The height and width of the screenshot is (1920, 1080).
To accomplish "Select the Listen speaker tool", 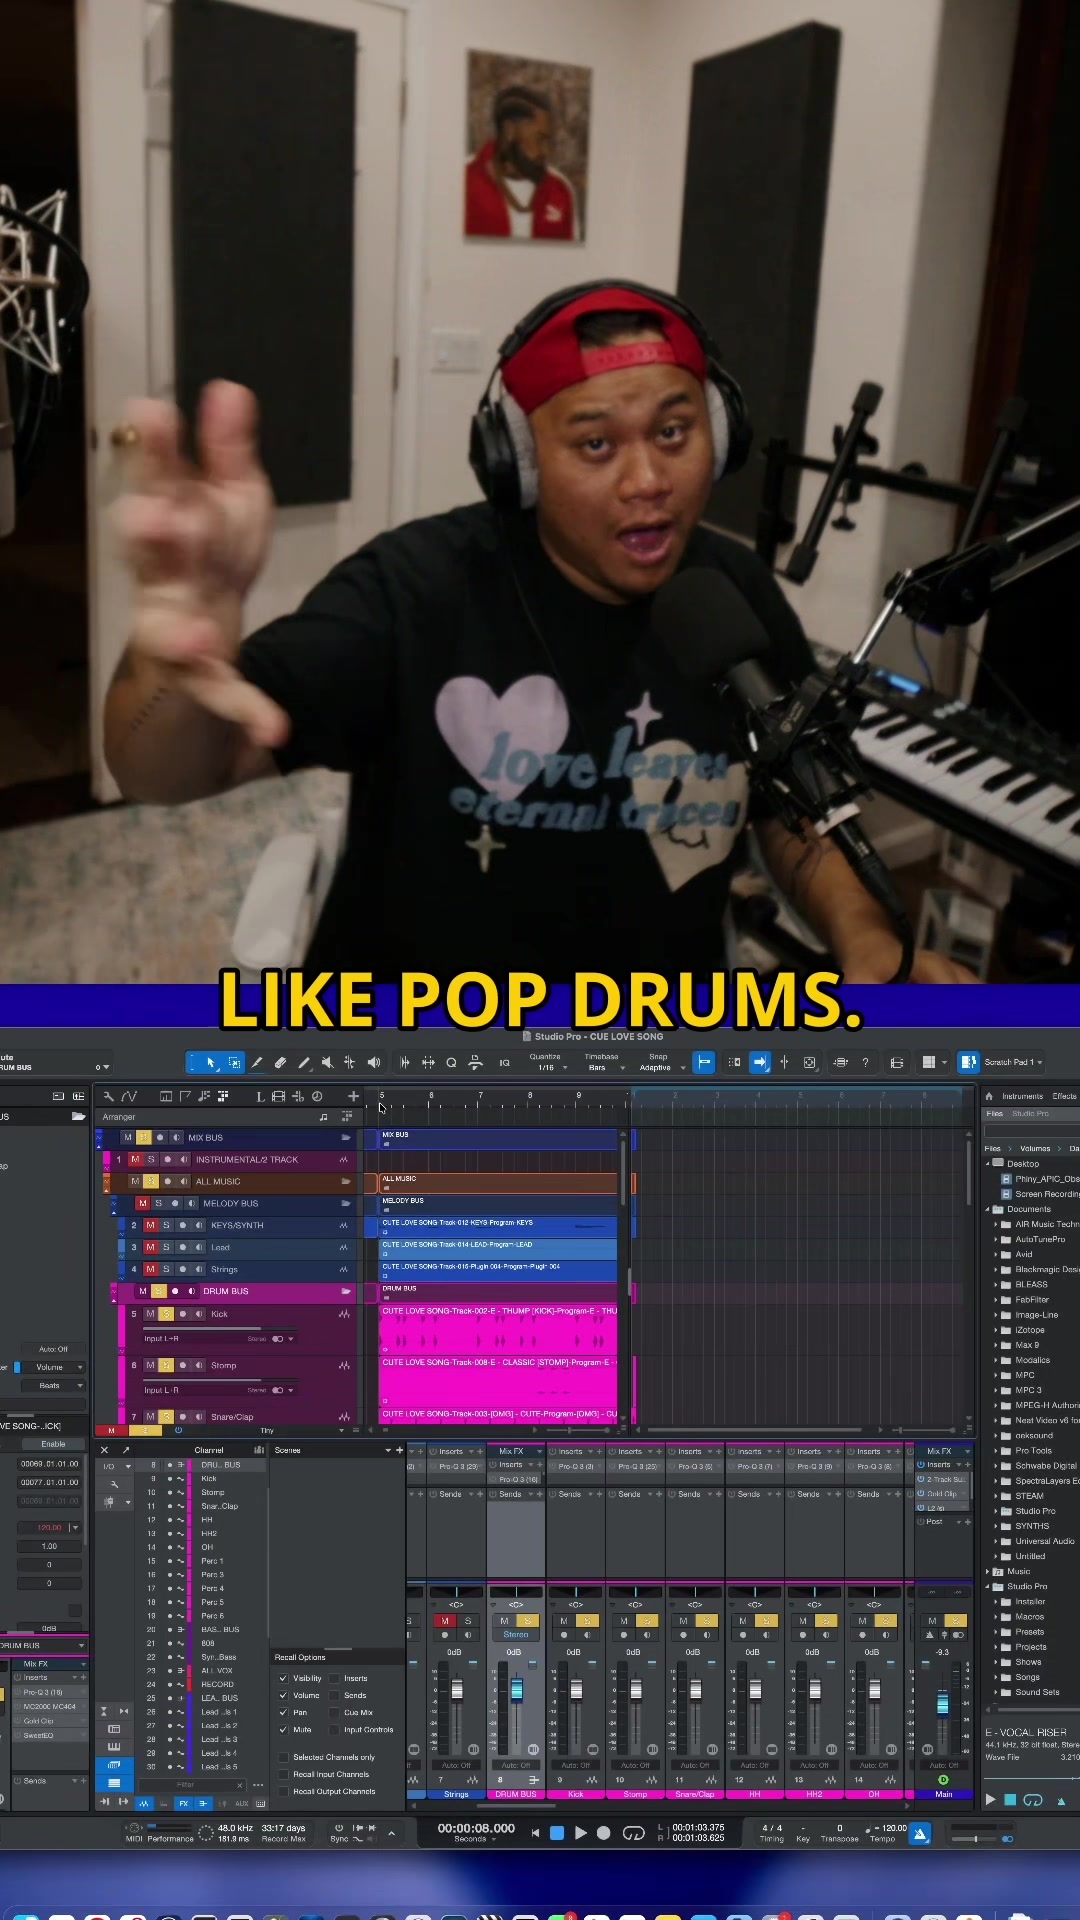I will [x=373, y=1062].
